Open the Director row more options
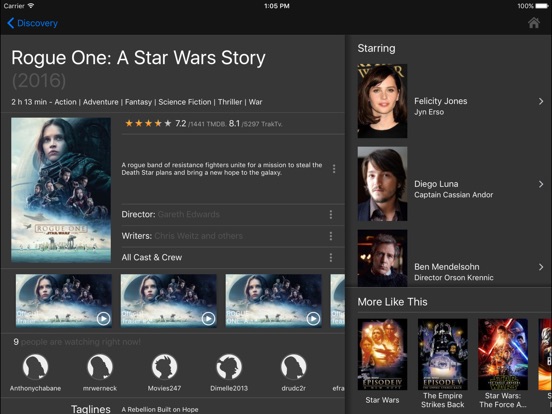The height and width of the screenshot is (414, 552). coord(331,214)
